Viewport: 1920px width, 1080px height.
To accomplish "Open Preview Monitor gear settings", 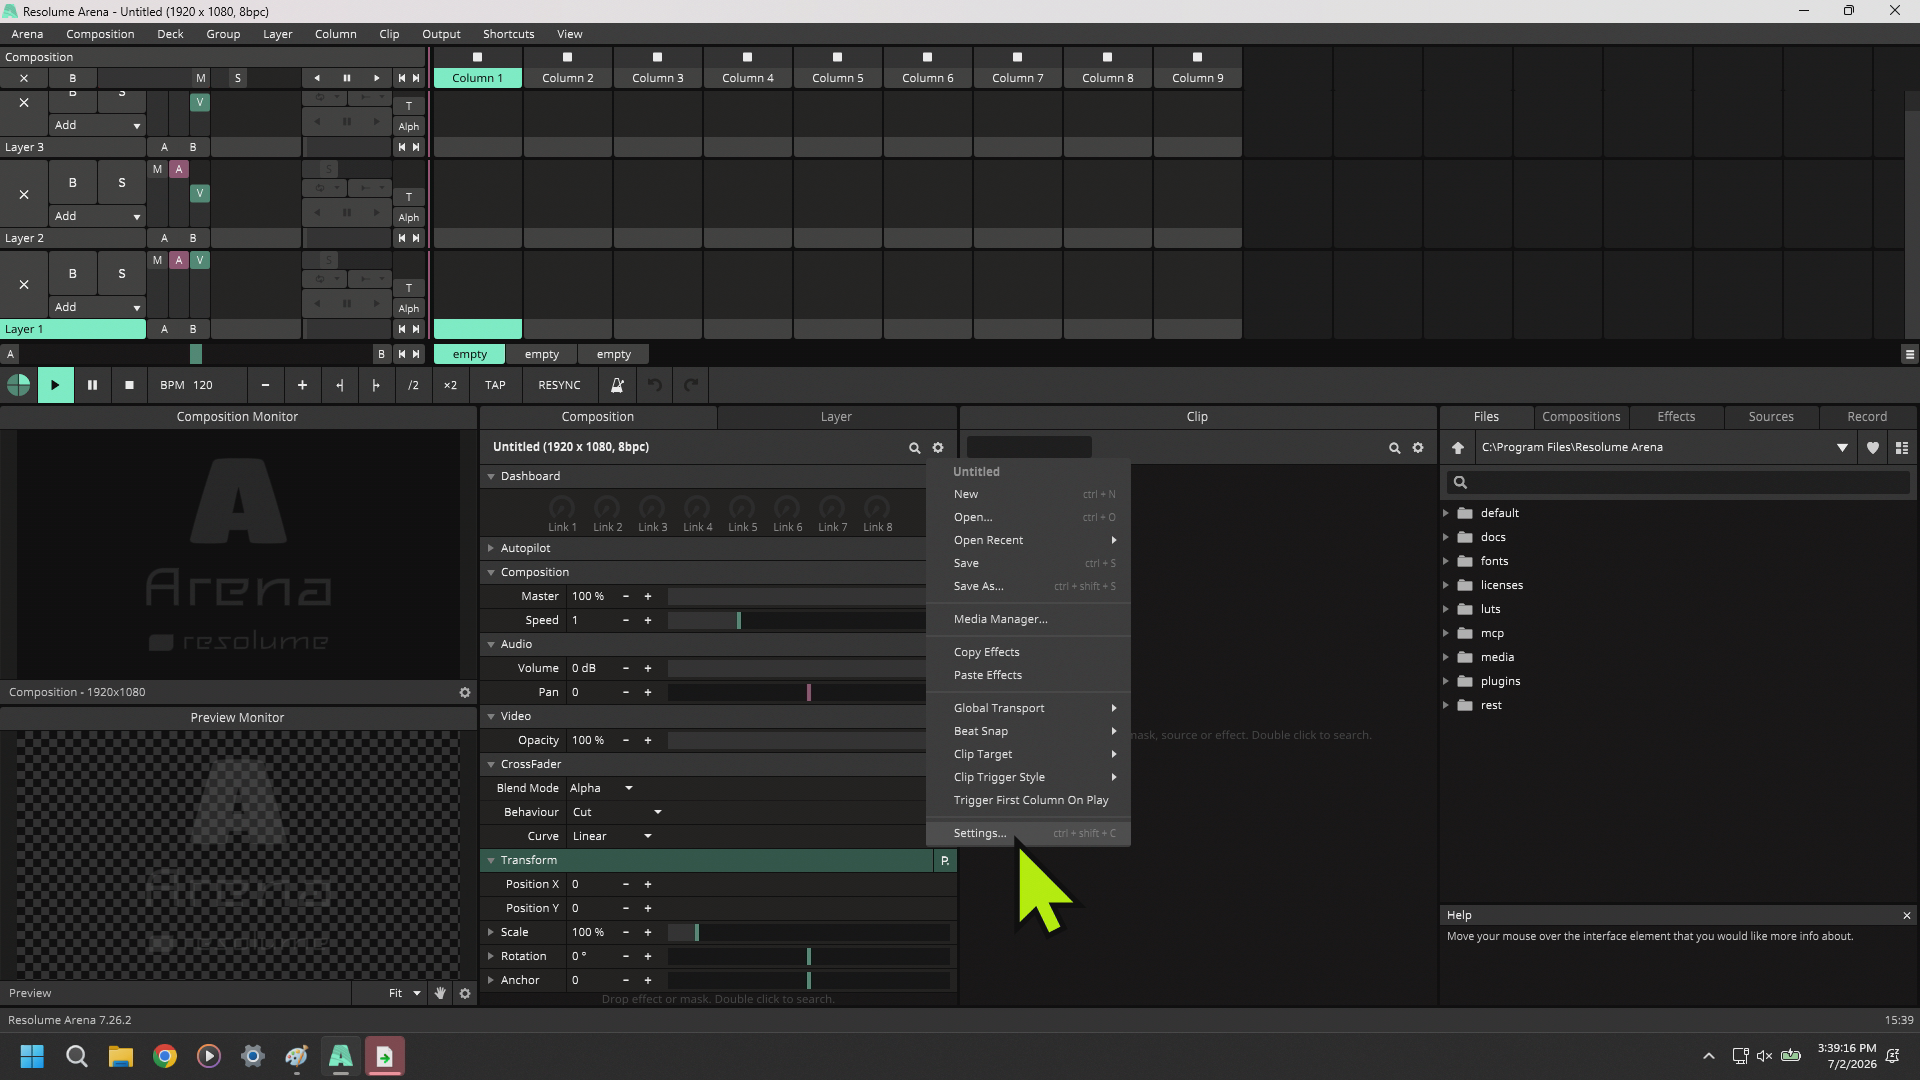I will coord(465,993).
